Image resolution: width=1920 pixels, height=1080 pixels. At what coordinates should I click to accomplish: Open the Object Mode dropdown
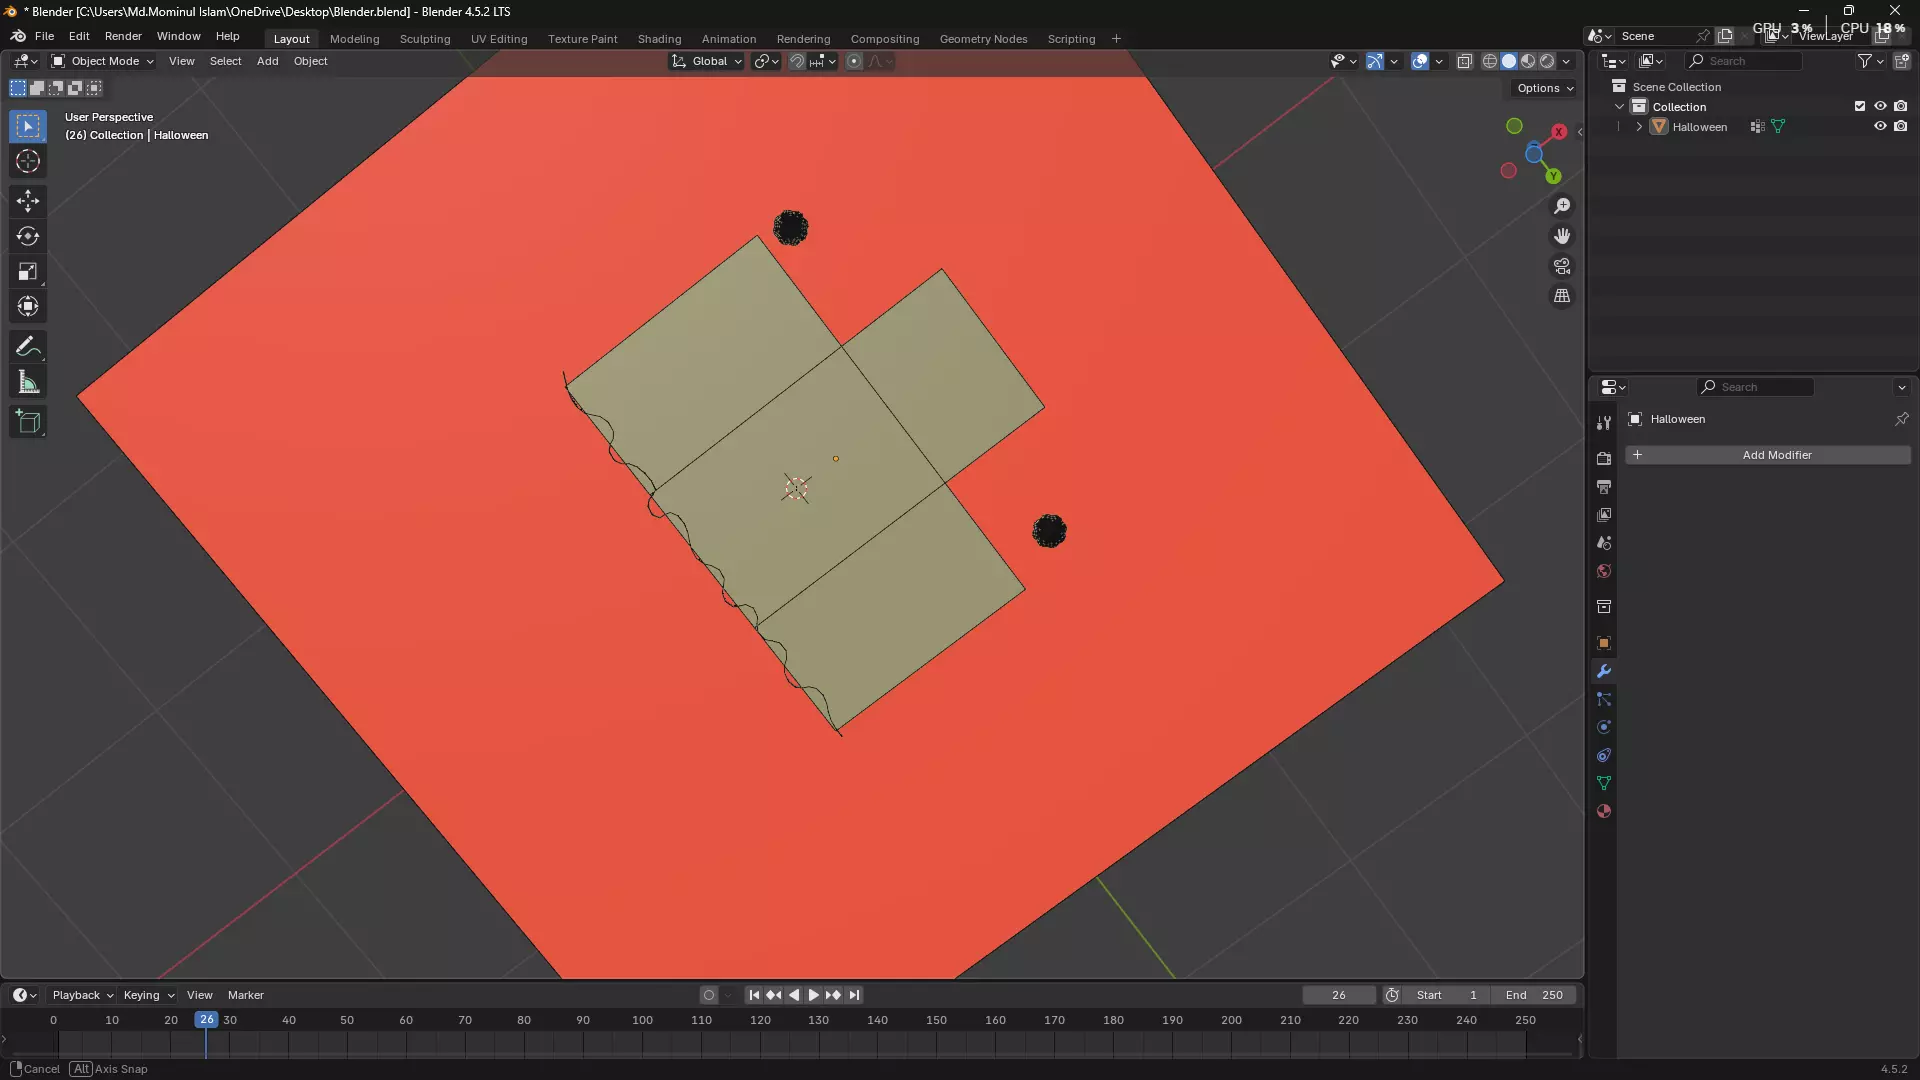102,61
